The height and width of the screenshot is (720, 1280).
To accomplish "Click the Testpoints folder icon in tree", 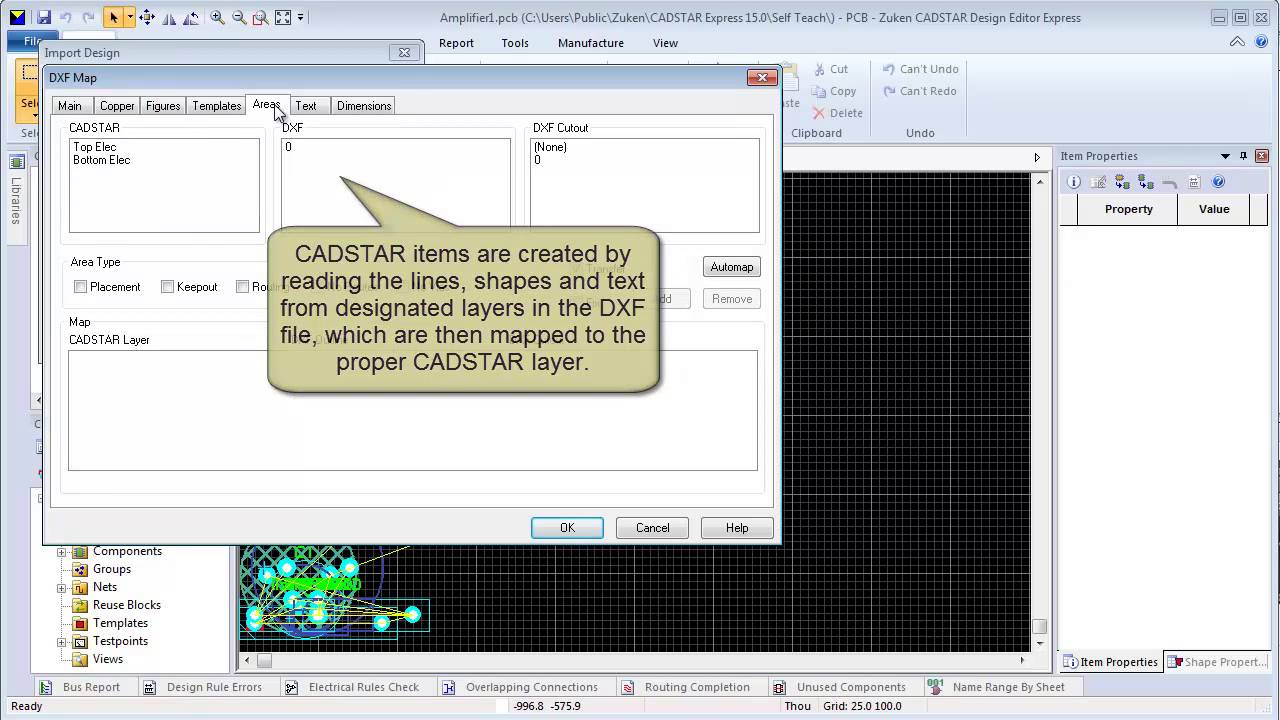I will click(x=80, y=641).
